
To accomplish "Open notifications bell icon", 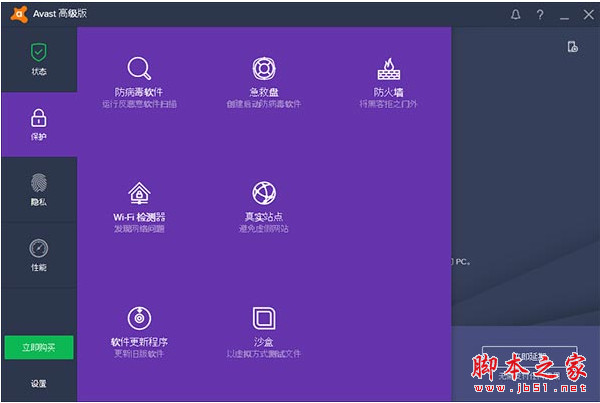I will coord(515,15).
